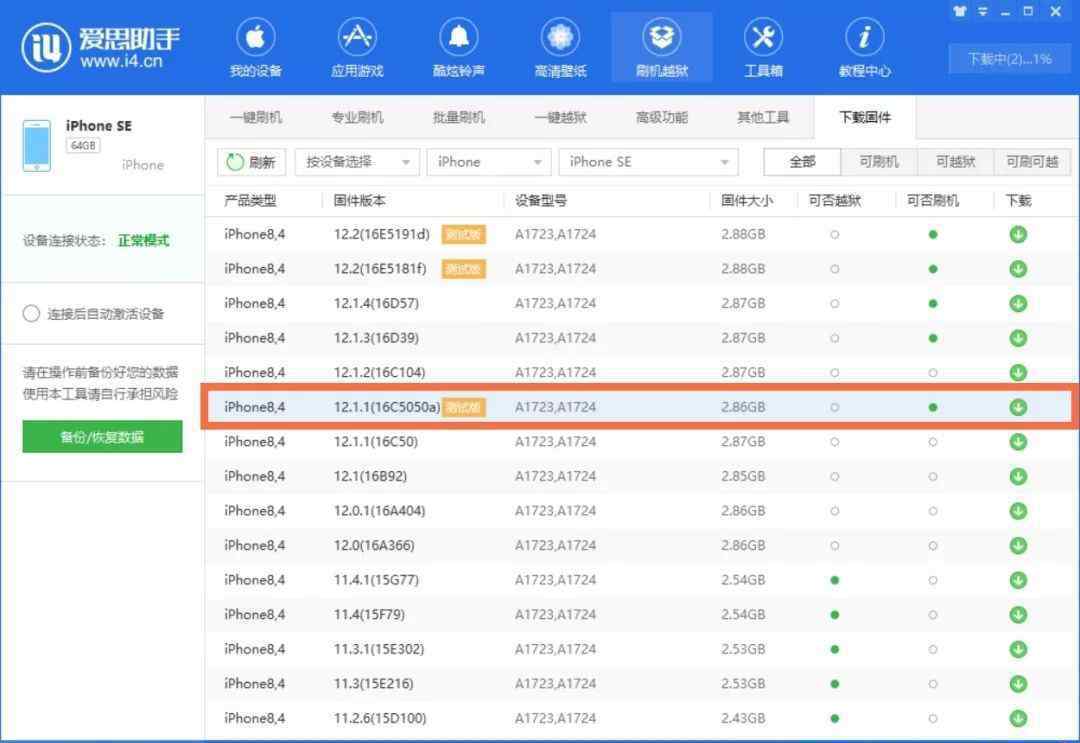1080x743 pixels.
Task: Download firmware 12.1.1(16C50)
Action: tap(1018, 441)
